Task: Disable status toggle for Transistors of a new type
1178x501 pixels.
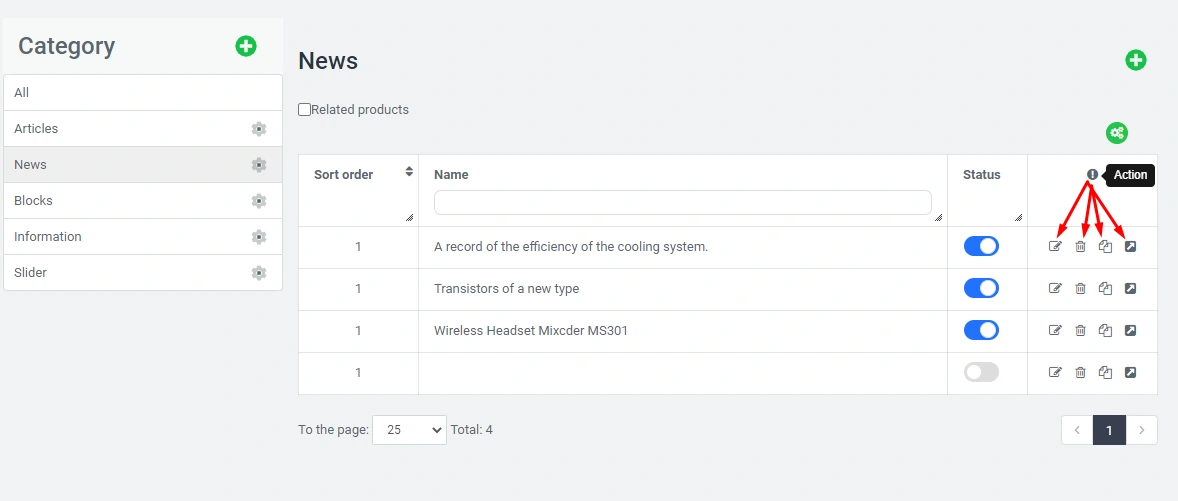Action: [981, 289]
